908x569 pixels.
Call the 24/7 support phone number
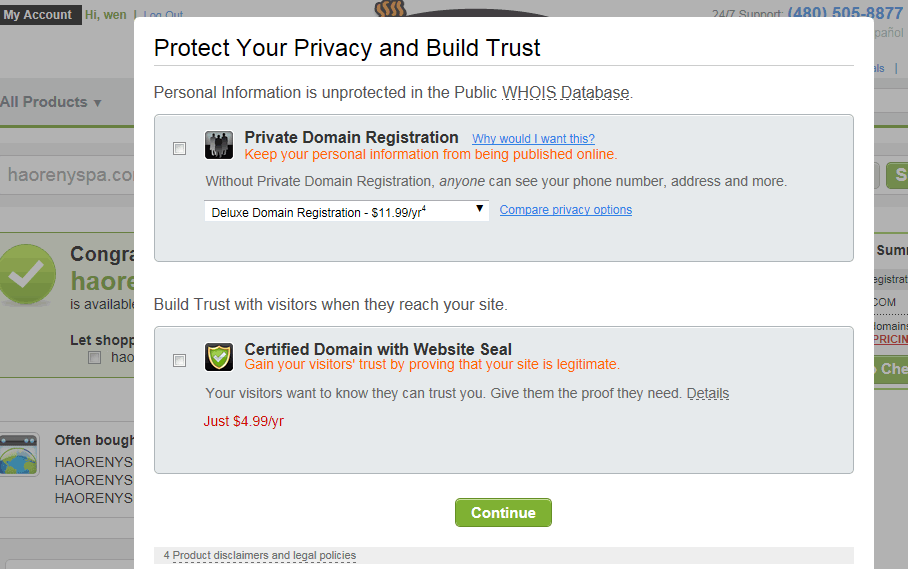[844, 13]
